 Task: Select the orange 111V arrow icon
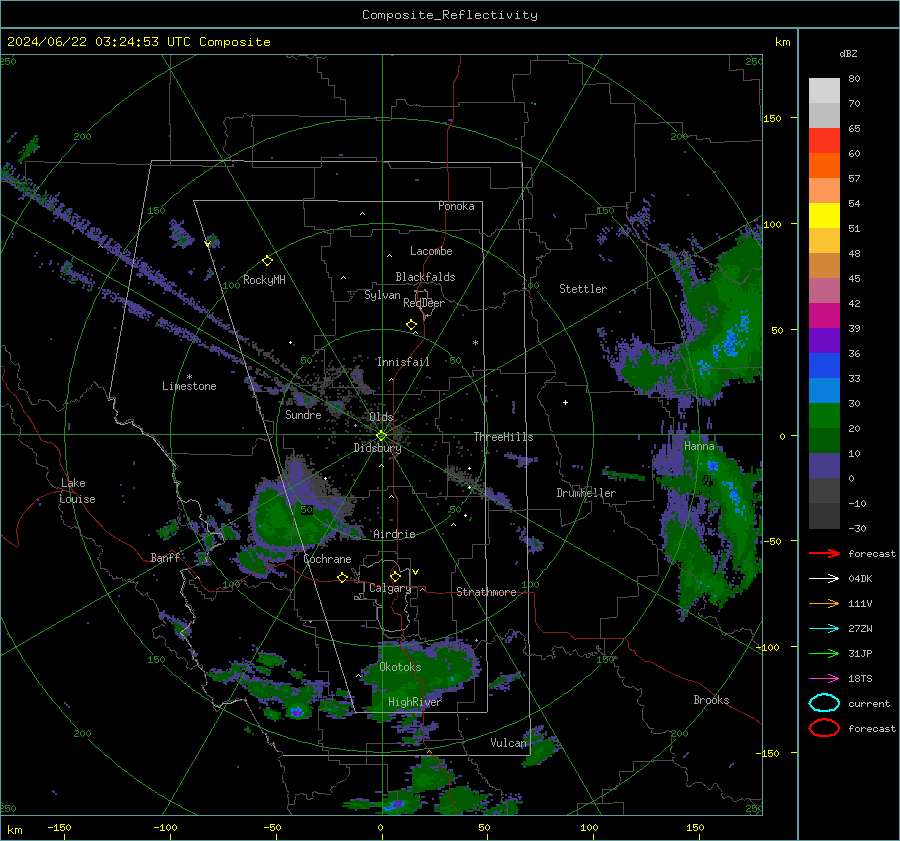pos(824,603)
